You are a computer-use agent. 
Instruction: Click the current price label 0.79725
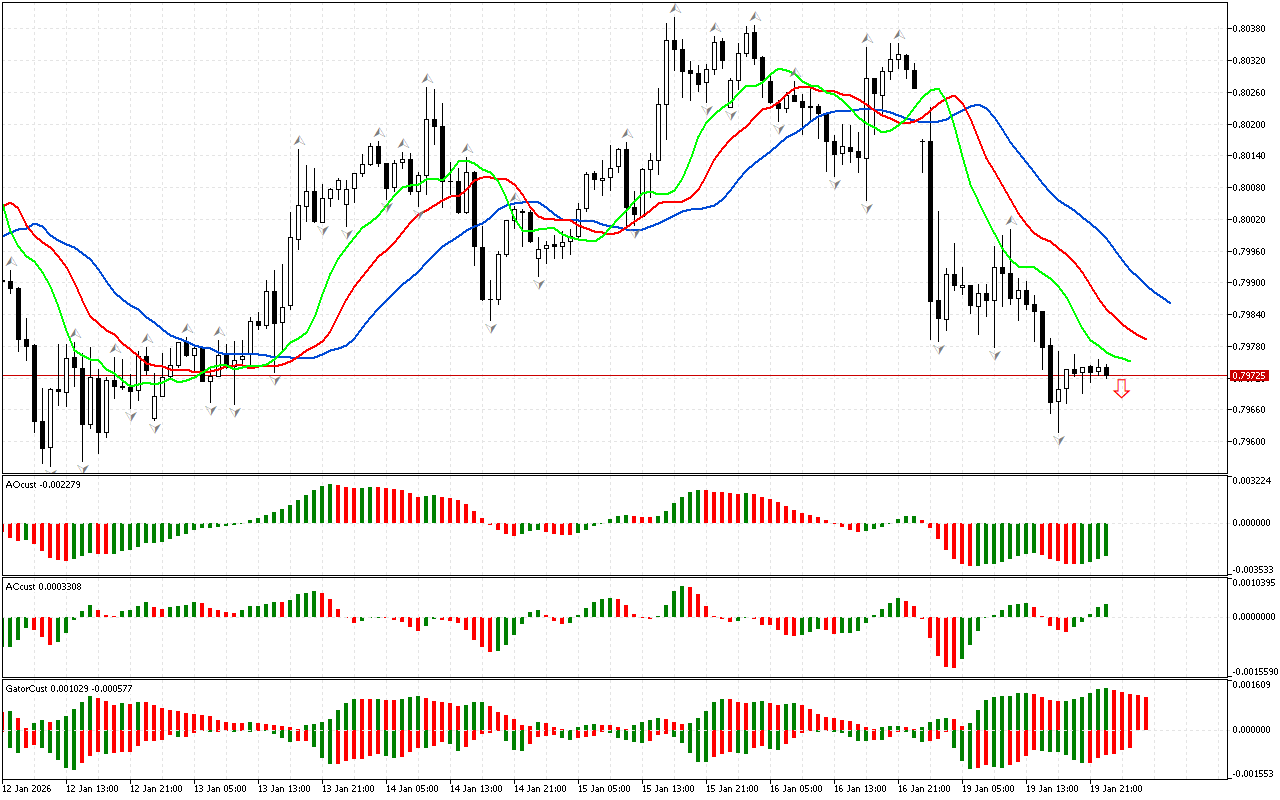click(1249, 376)
